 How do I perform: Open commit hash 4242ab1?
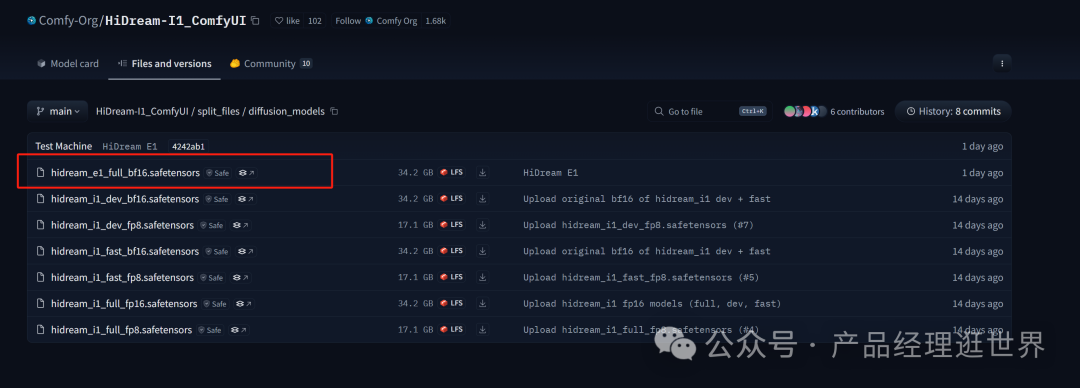(x=187, y=147)
